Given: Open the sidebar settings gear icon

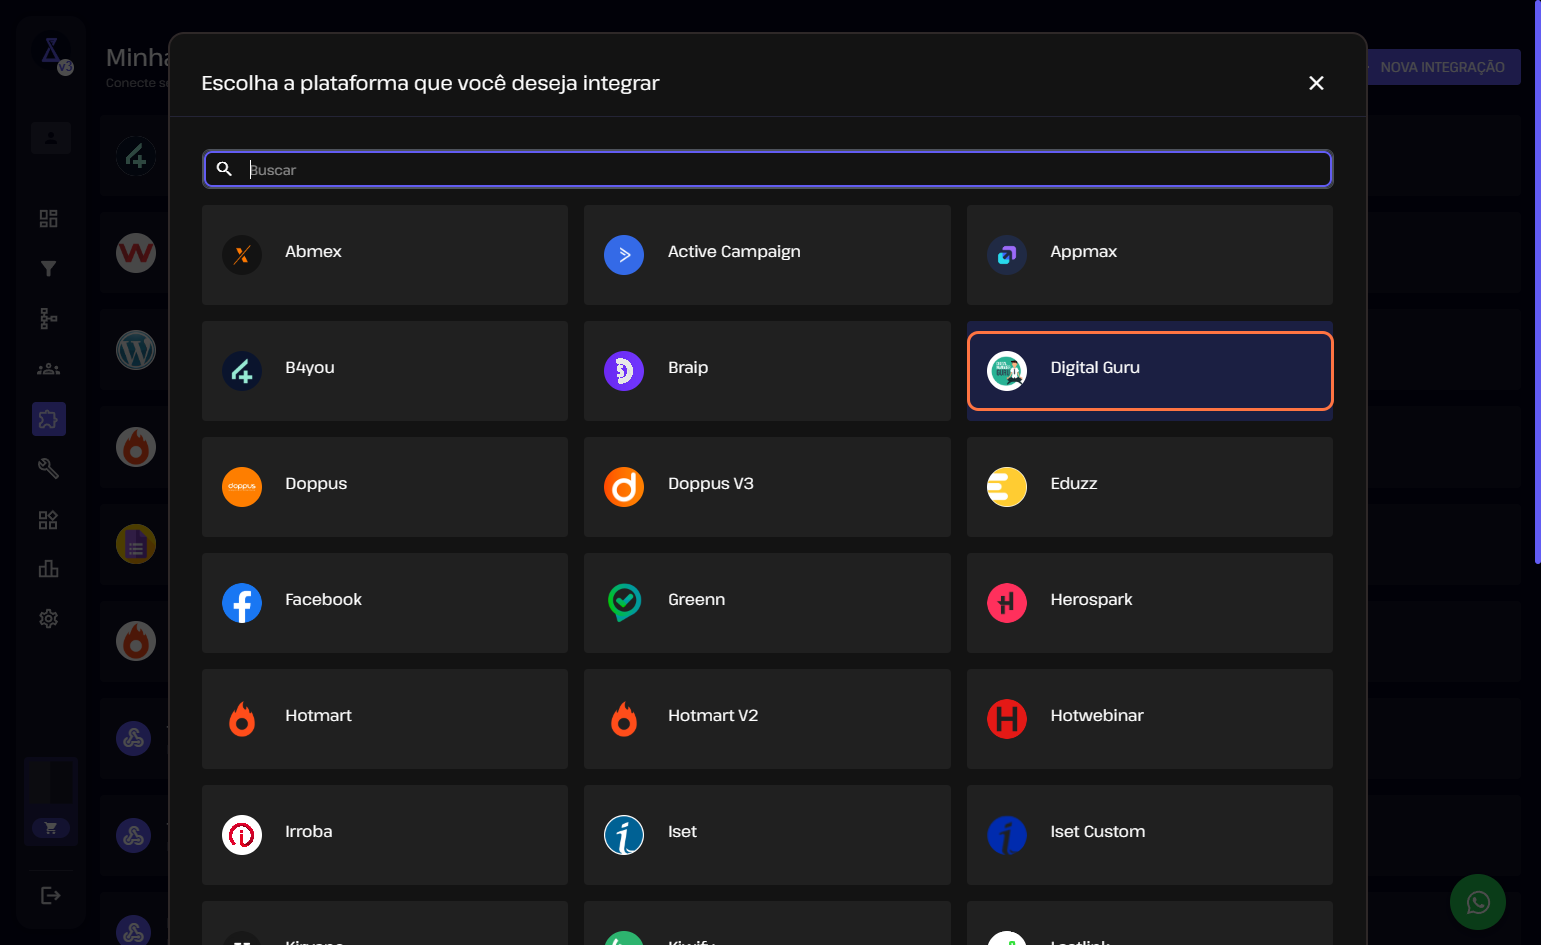Looking at the screenshot, I should [48, 619].
